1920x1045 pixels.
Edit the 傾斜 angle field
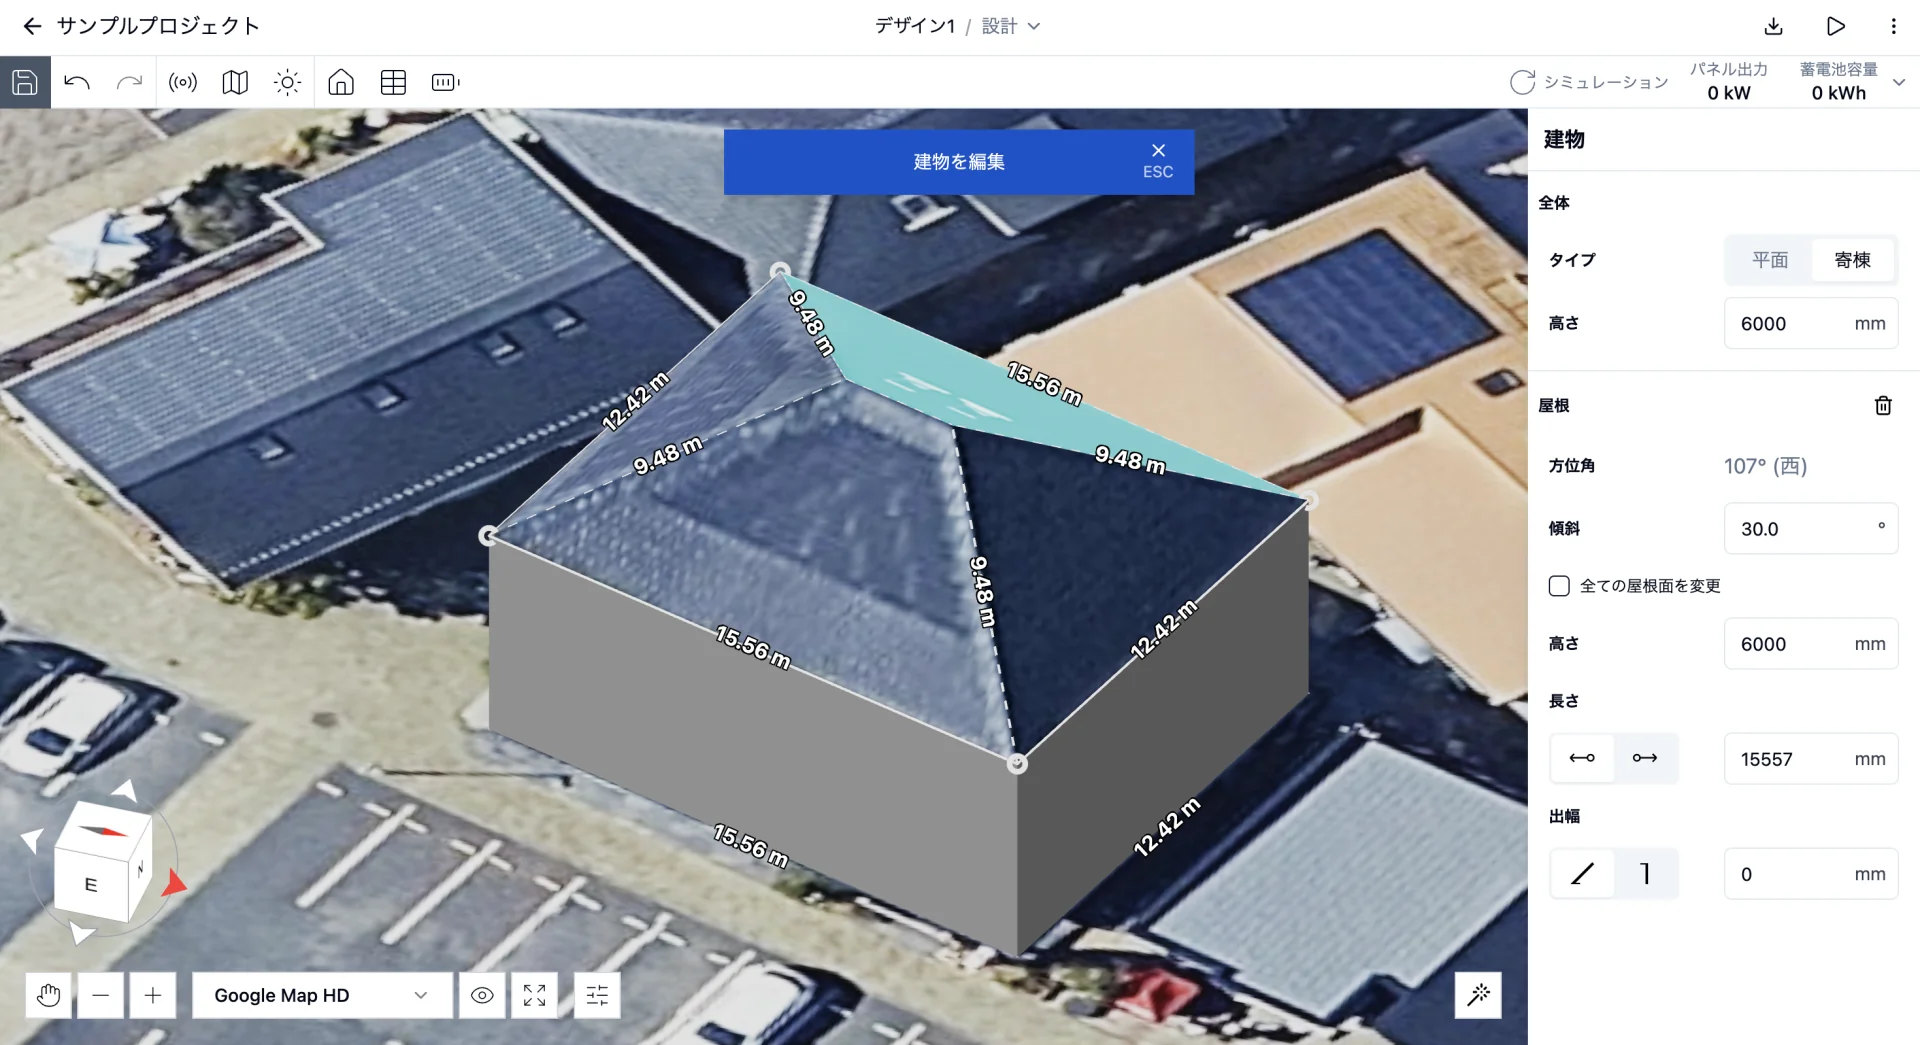[1811, 528]
